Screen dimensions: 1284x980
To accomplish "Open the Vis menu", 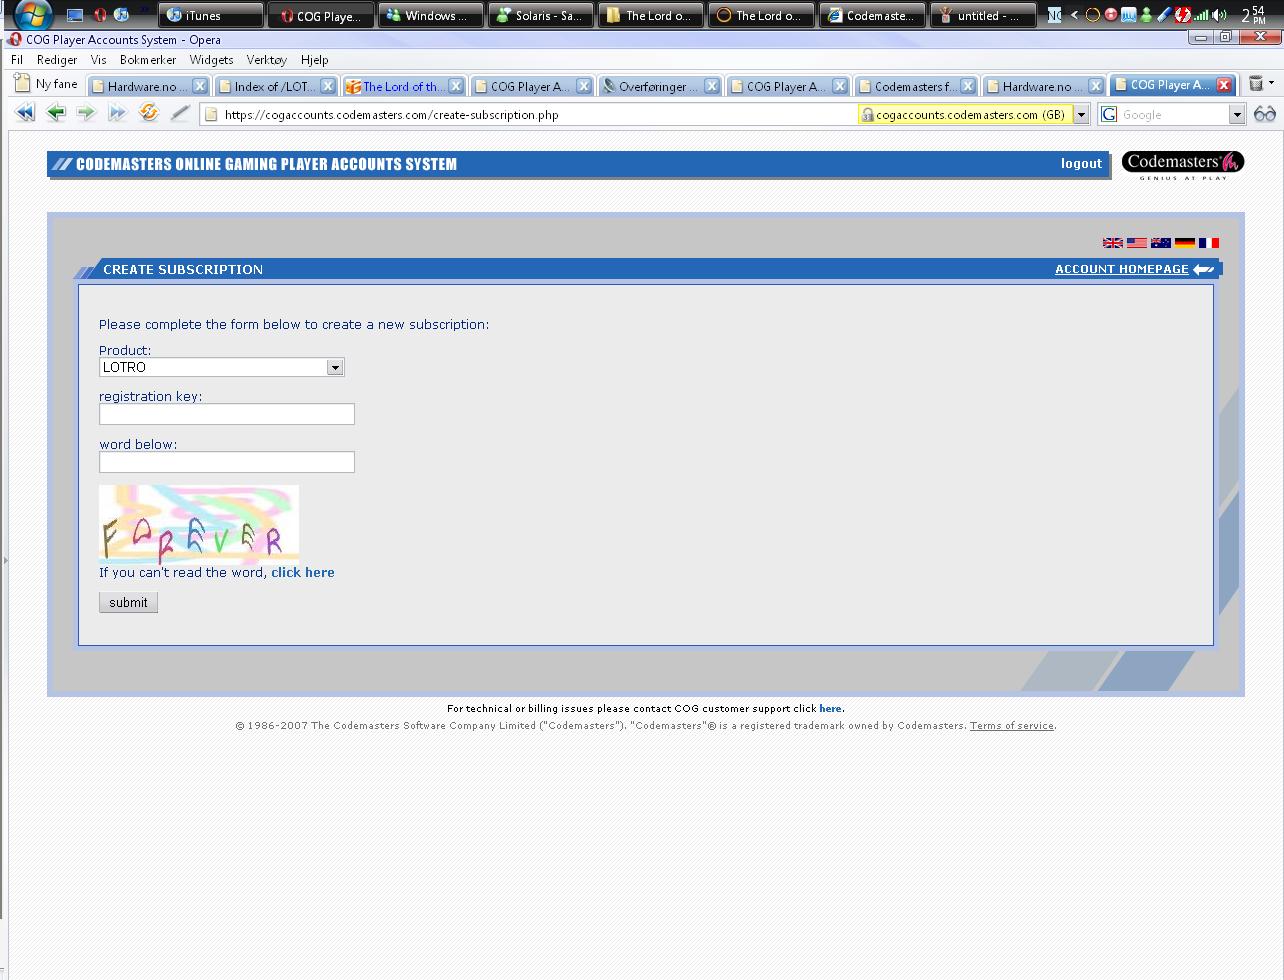I will (98, 60).
